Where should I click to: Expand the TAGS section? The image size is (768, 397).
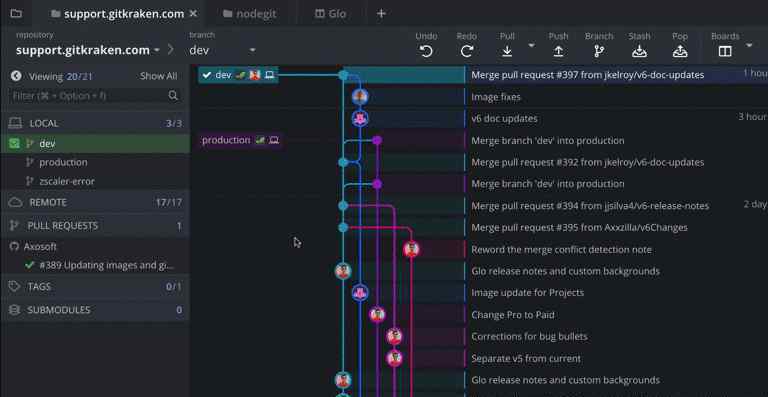click(96, 286)
